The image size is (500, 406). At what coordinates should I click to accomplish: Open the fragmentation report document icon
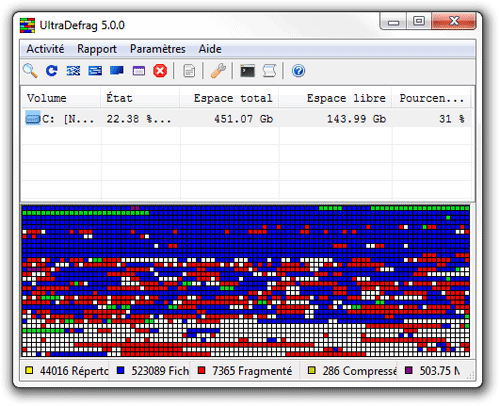tap(189, 71)
